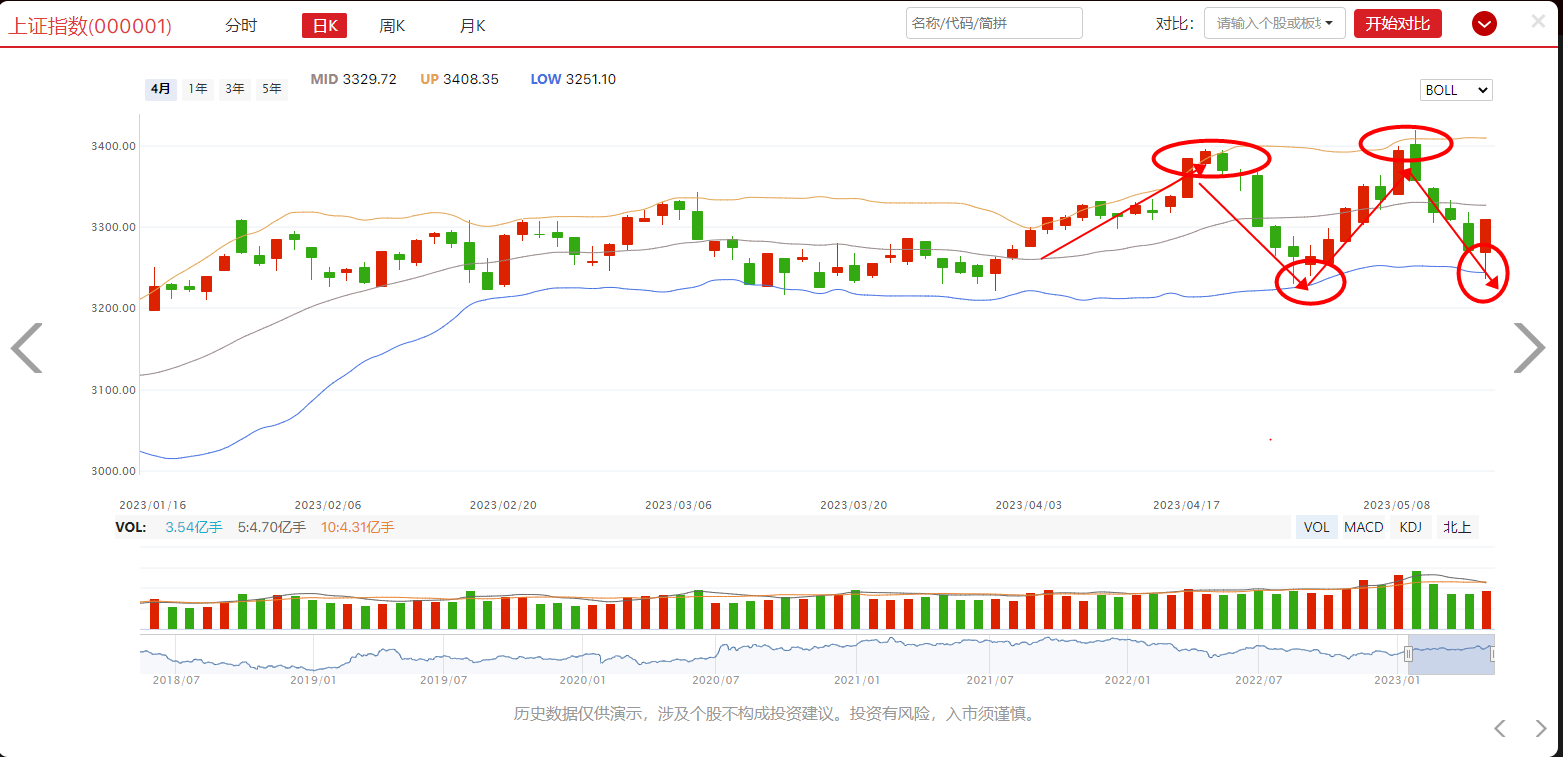Click the 2023/03/06 date axis label

pyautogui.click(x=678, y=505)
